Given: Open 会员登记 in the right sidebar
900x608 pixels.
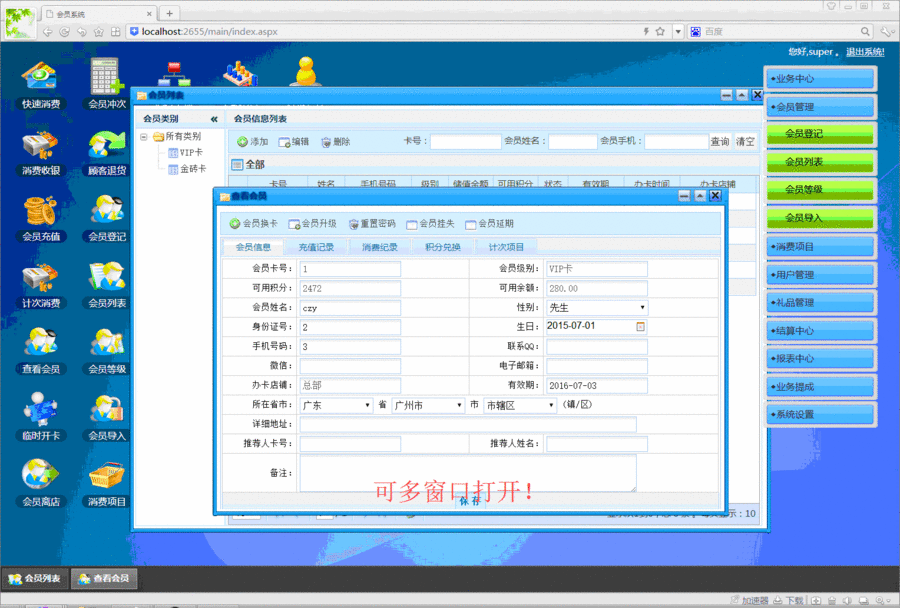Looking at the screenshot, I should click(820, 134).
